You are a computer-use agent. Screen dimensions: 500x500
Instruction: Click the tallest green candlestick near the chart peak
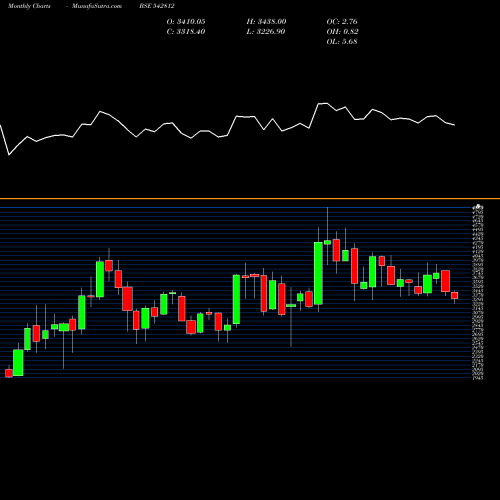318,273
